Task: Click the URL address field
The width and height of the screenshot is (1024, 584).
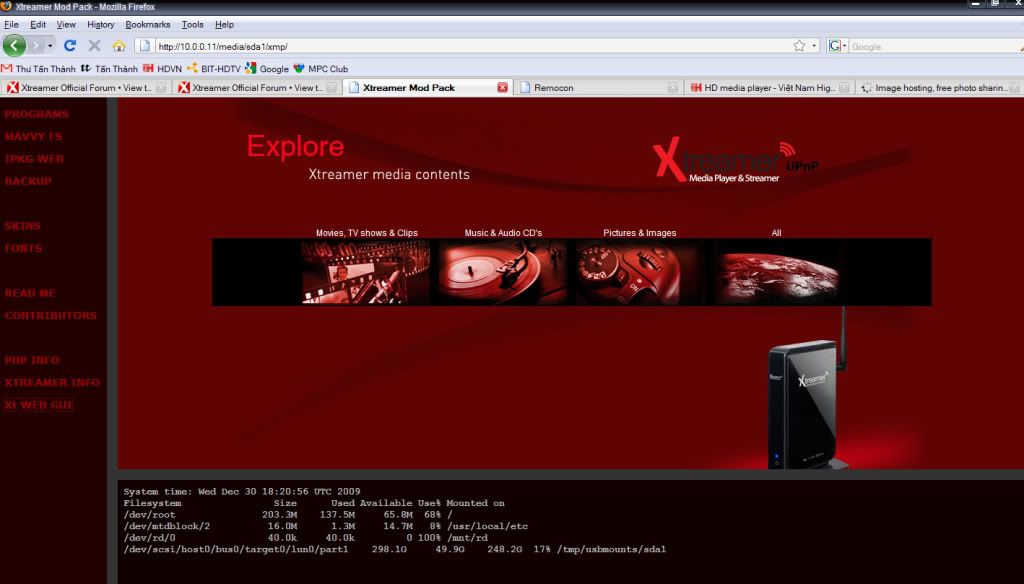Action: (x=472, y=46)
